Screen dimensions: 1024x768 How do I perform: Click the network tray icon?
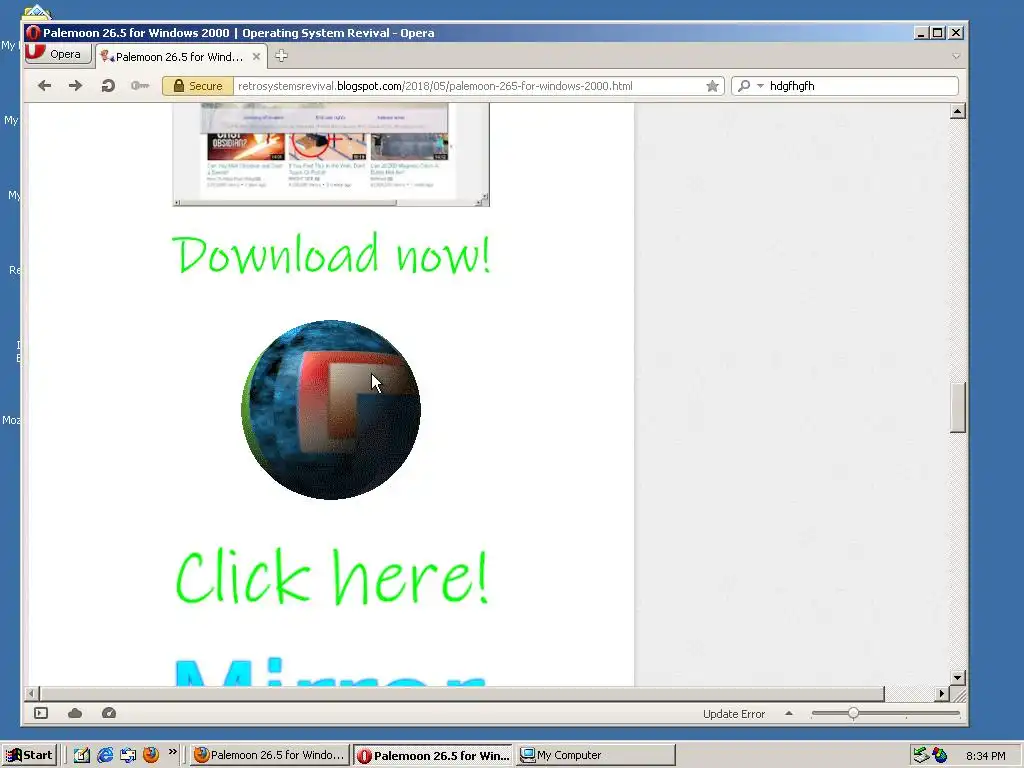921,755
